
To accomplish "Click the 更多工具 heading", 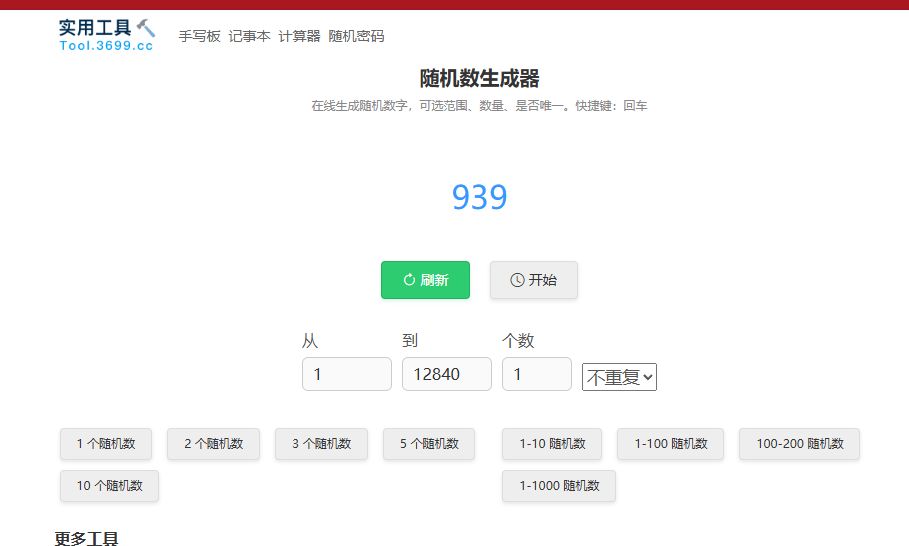I will coord(86,538).
